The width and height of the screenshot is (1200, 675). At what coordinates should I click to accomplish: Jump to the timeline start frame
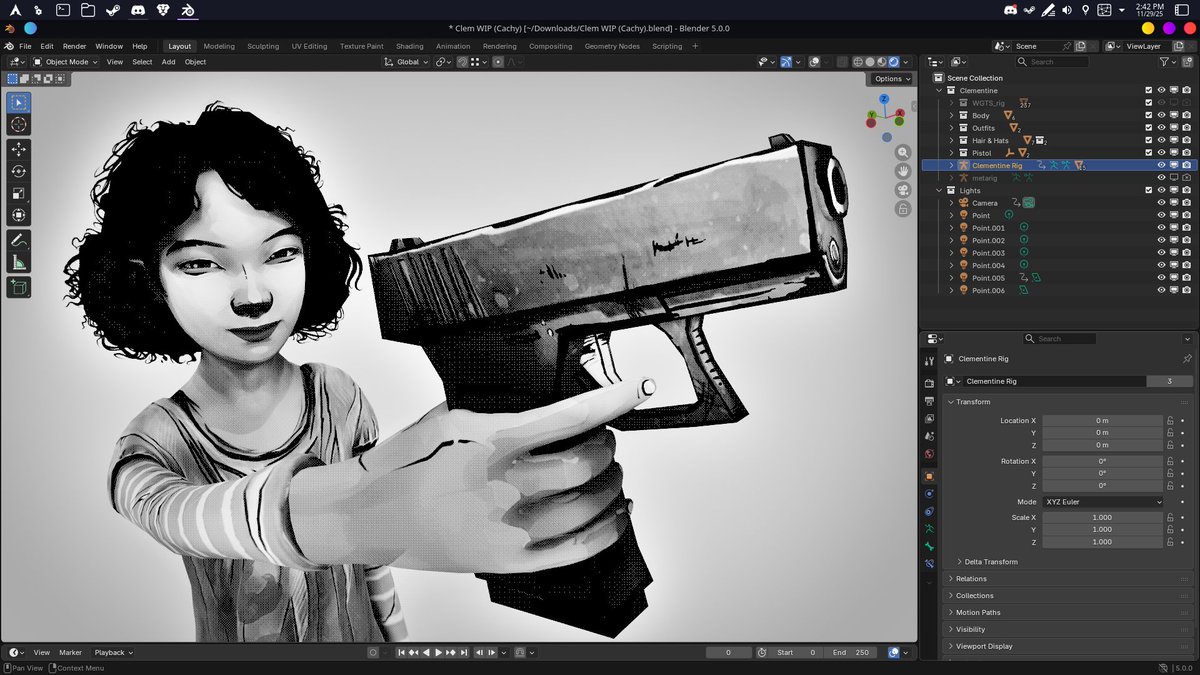coord(402,652)
